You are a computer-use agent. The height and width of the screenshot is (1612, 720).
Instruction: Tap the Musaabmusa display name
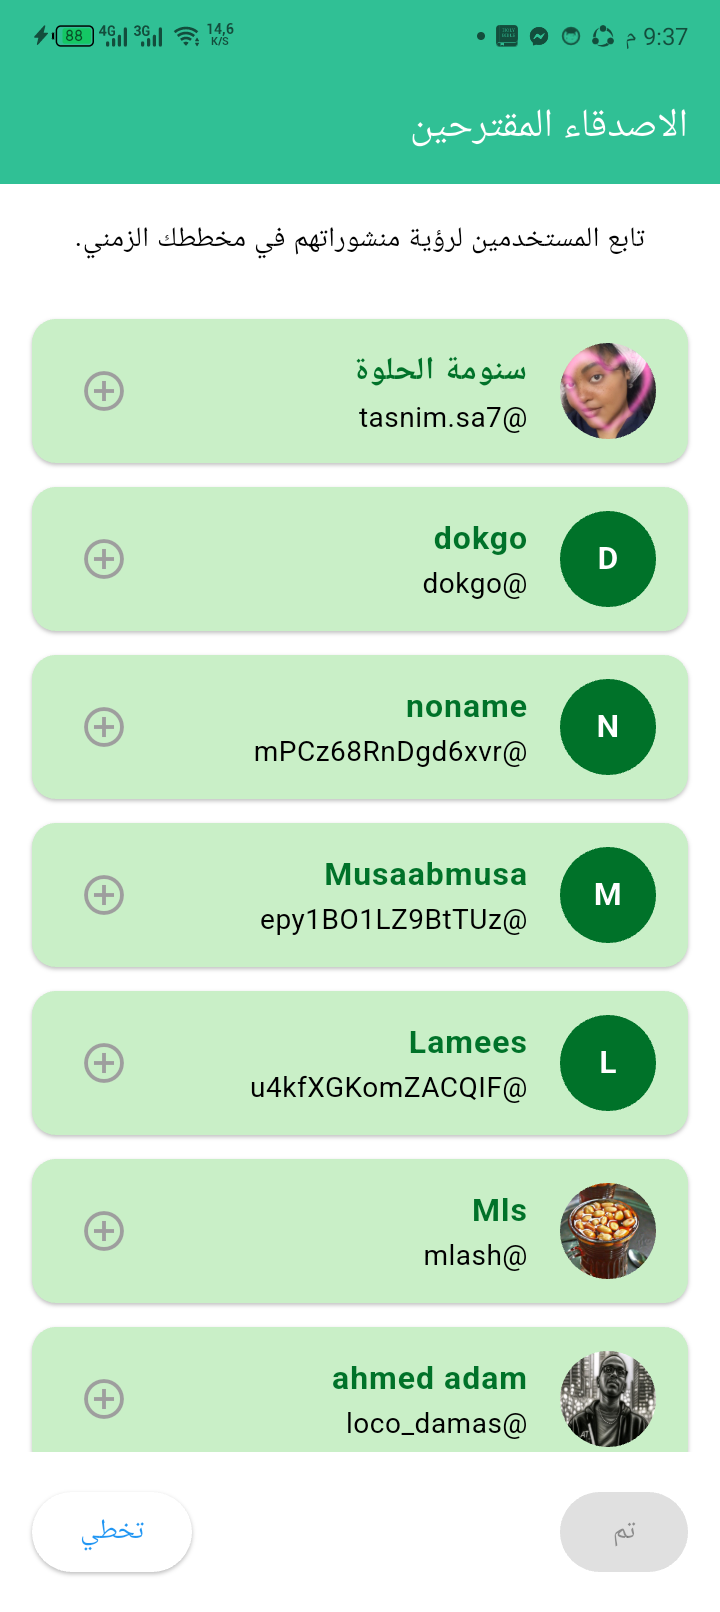point(426,874)
